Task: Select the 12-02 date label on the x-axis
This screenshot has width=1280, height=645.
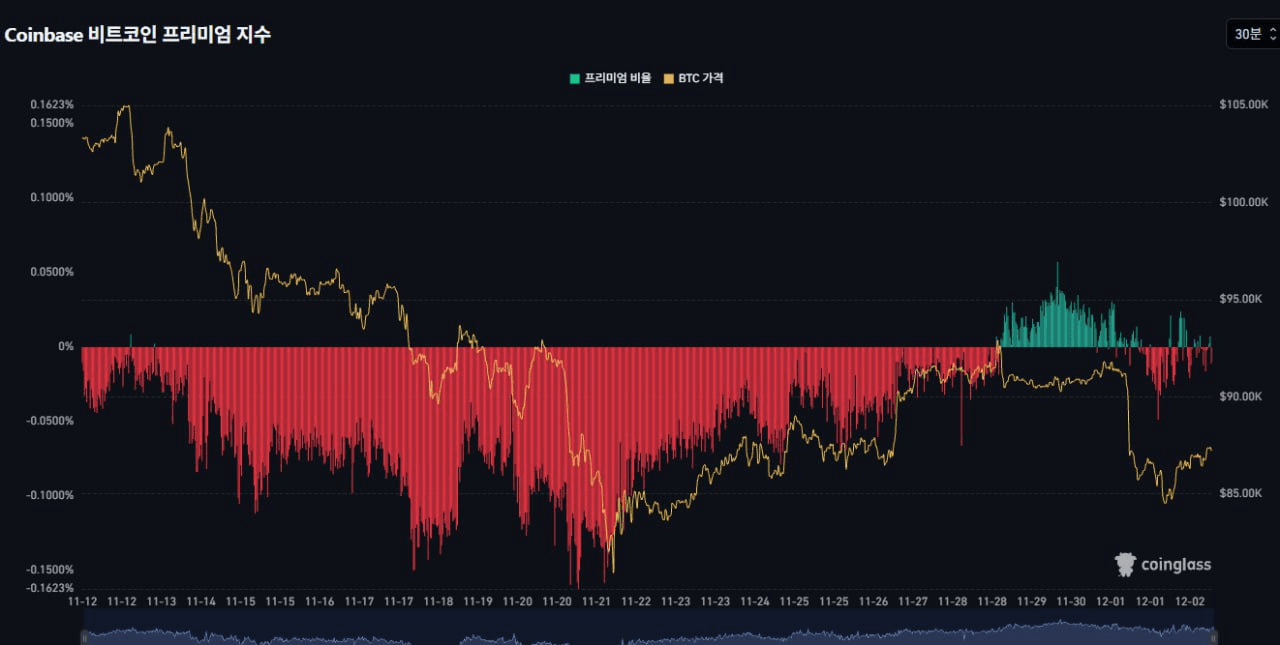Action: (1192, 602)
